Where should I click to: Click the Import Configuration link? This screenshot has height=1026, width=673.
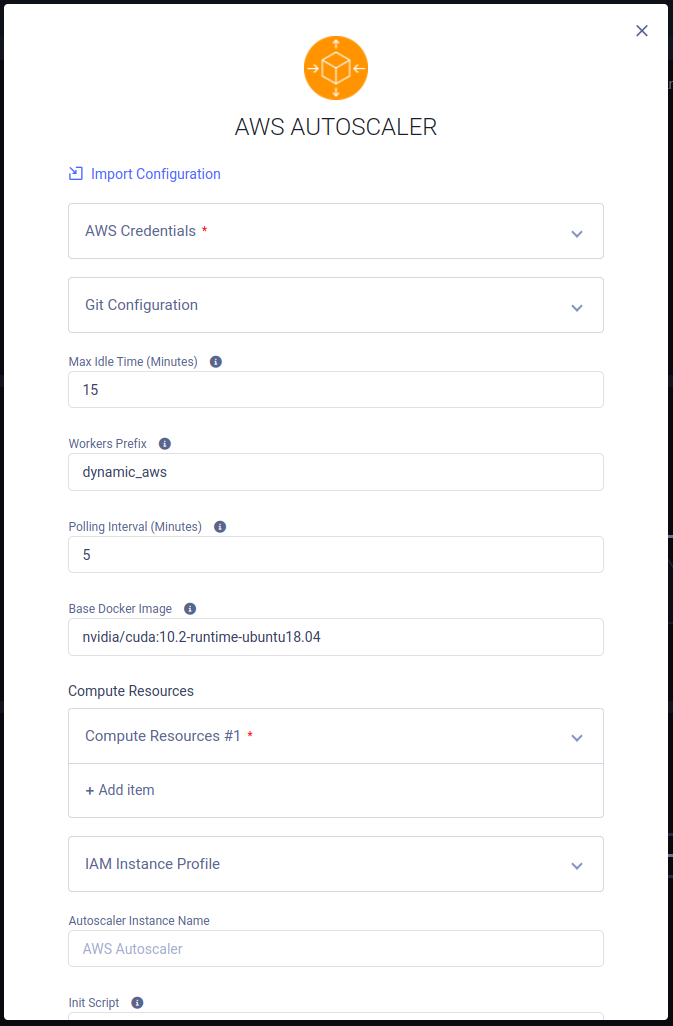point(155,173)
